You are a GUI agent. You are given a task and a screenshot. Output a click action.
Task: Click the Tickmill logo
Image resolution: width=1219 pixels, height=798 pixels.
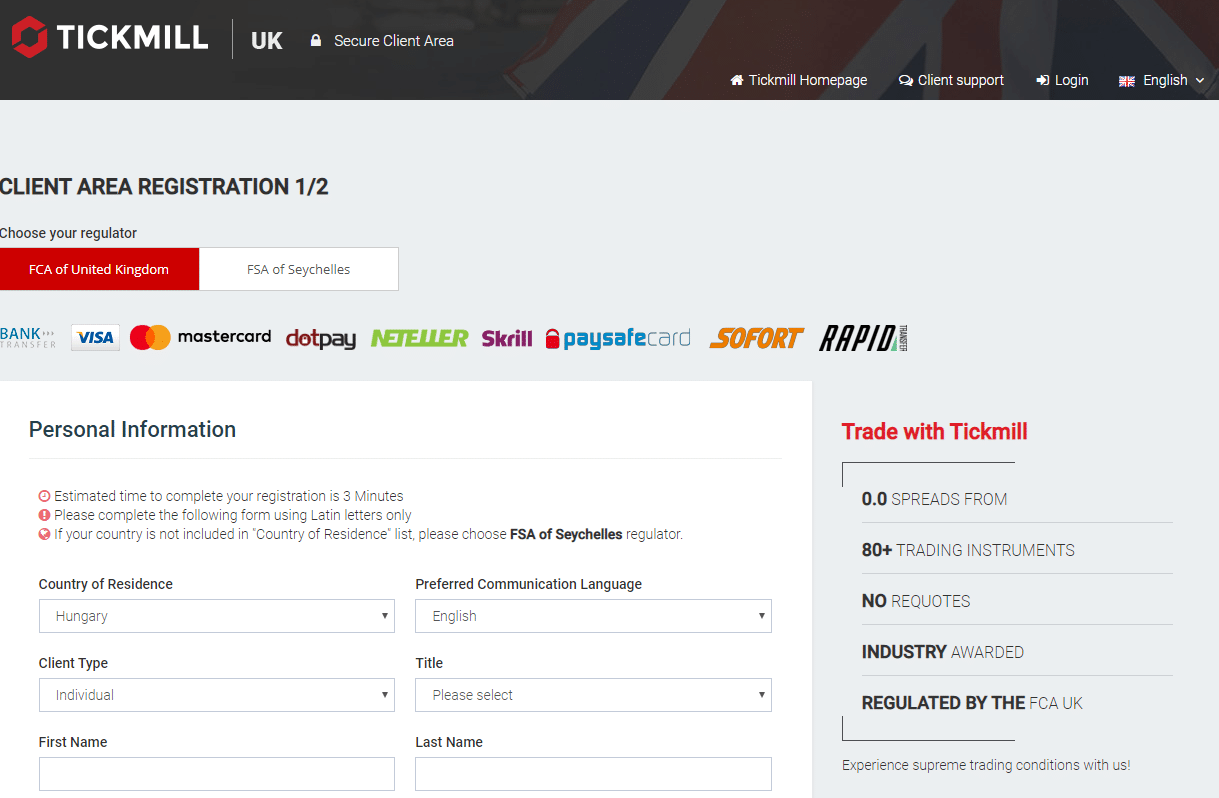(x=109, y=38)
